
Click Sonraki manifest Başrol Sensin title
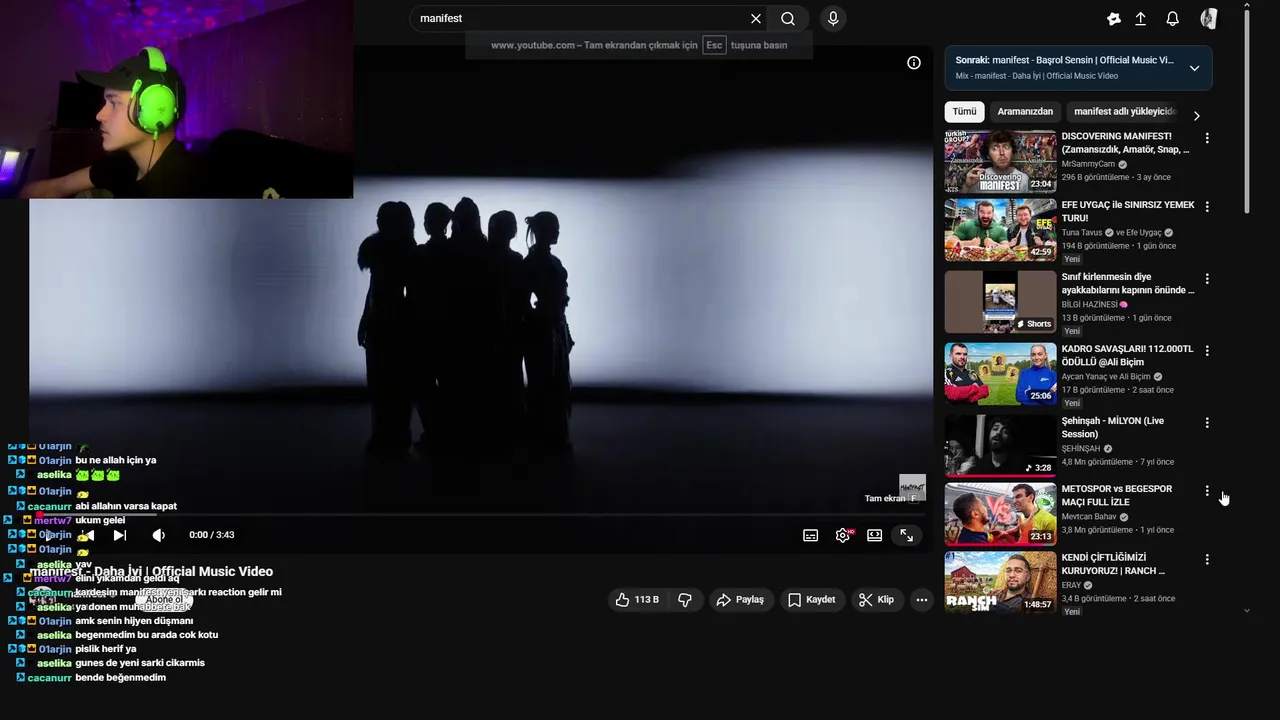click(1064, 60)
